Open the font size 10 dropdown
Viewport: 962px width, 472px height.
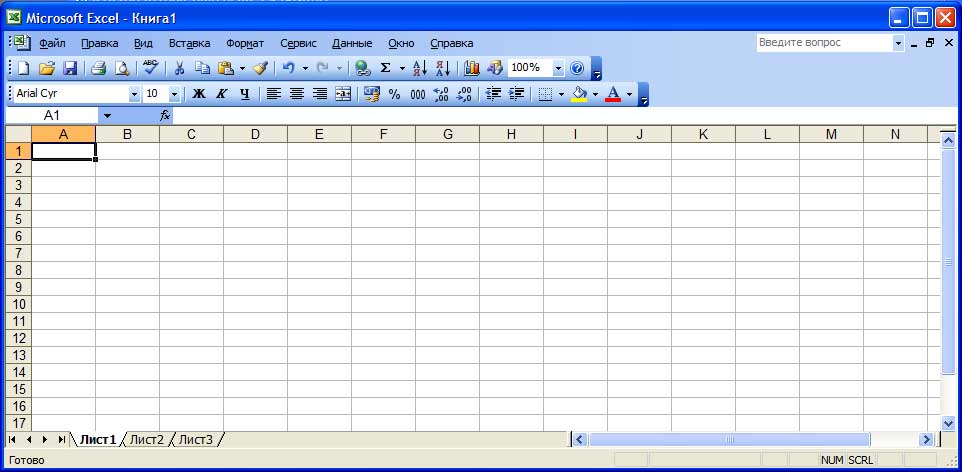[x=174, y=94]
